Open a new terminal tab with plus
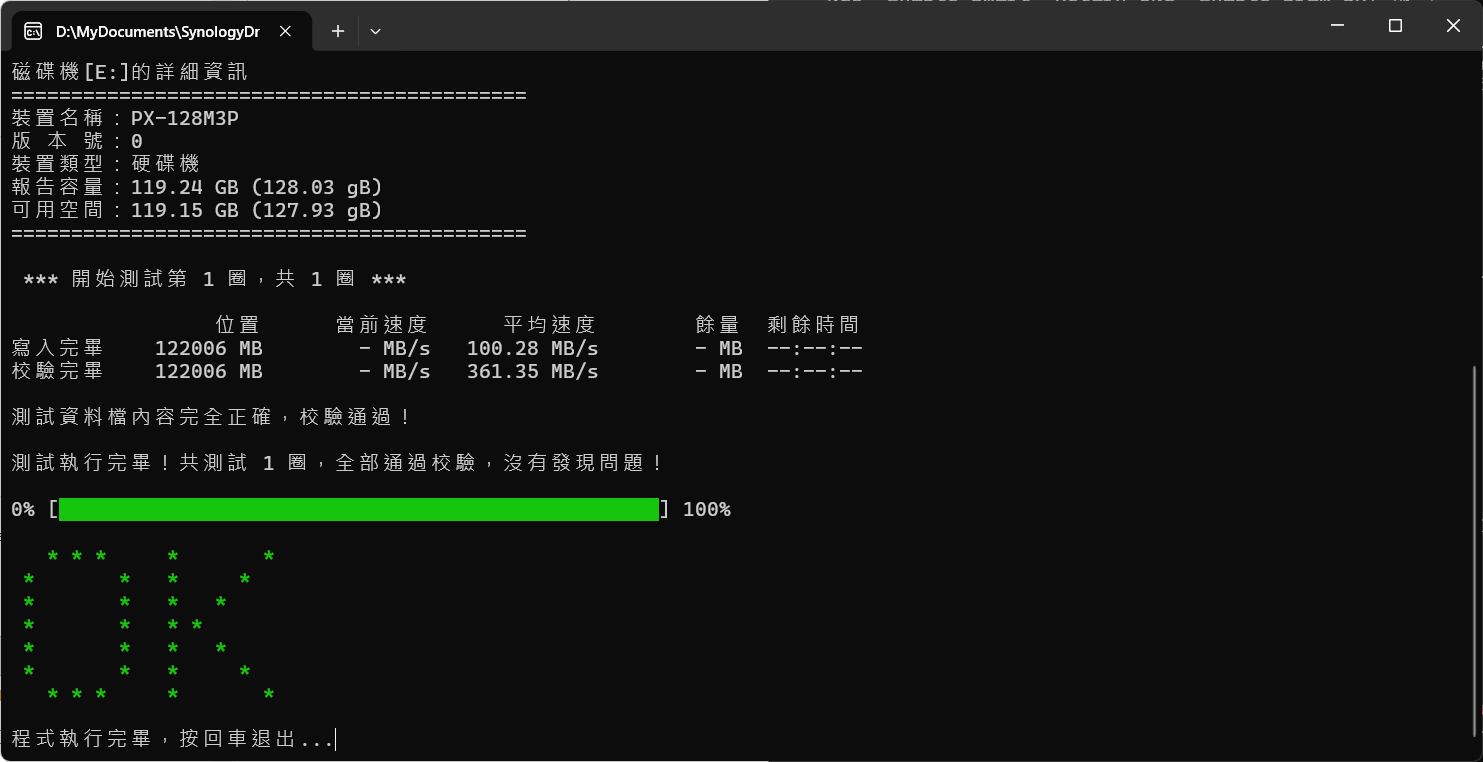The width and height of the screenshot is (1483, 762). click(x=338, y=31)
